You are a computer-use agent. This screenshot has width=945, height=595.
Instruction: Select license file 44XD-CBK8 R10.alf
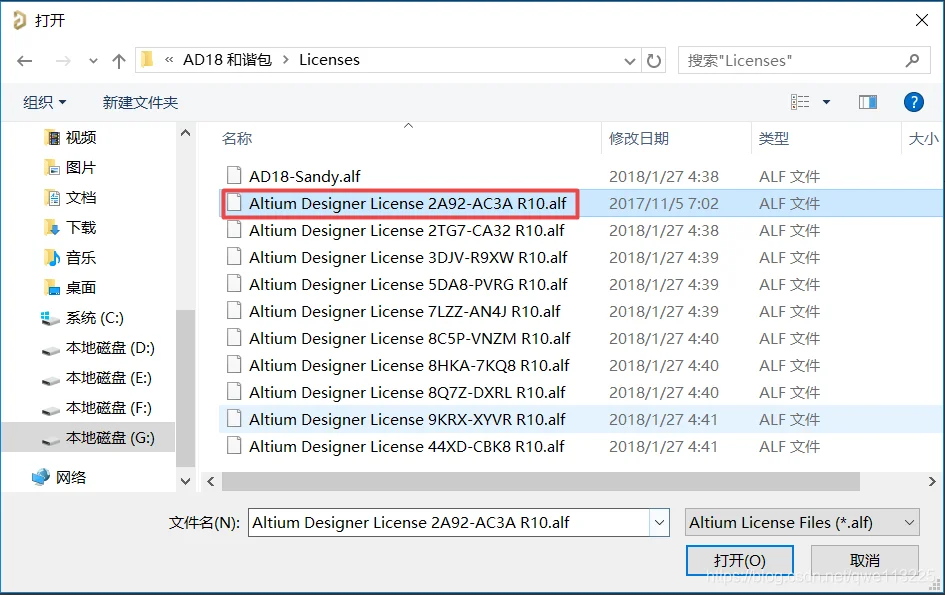point(407,446)
